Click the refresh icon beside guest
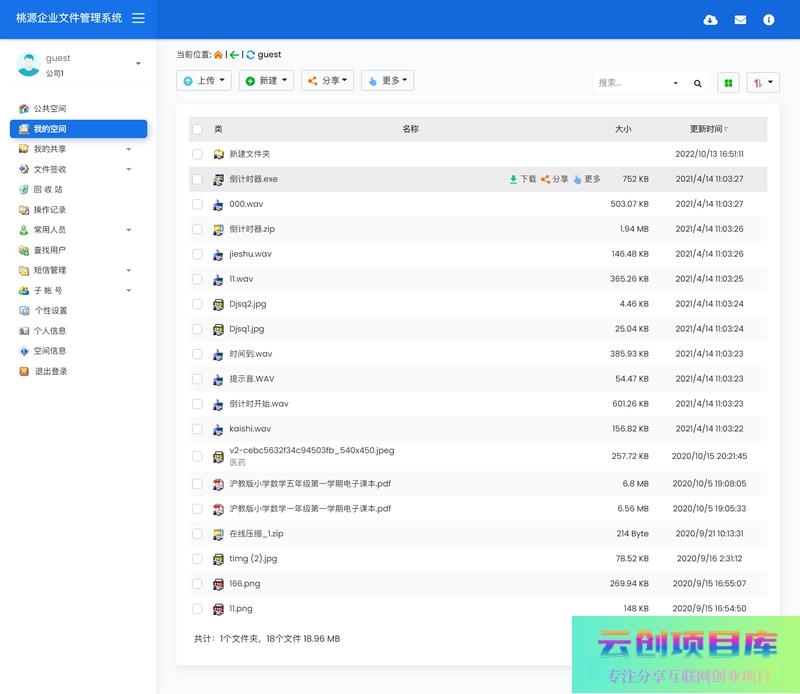 tap(250, 55)
